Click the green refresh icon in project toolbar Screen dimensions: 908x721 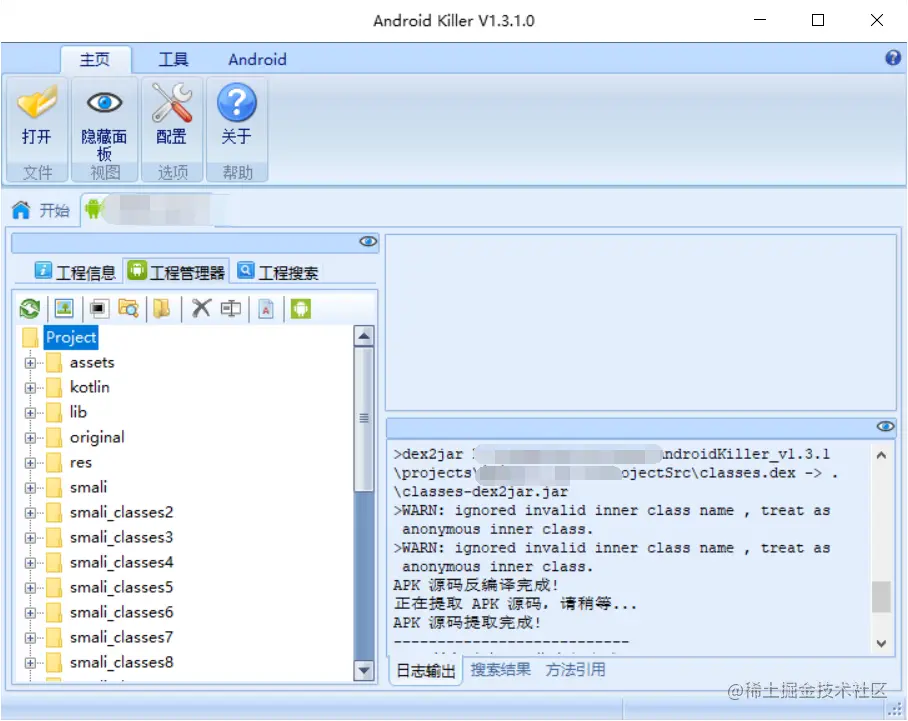click(30, 309)
